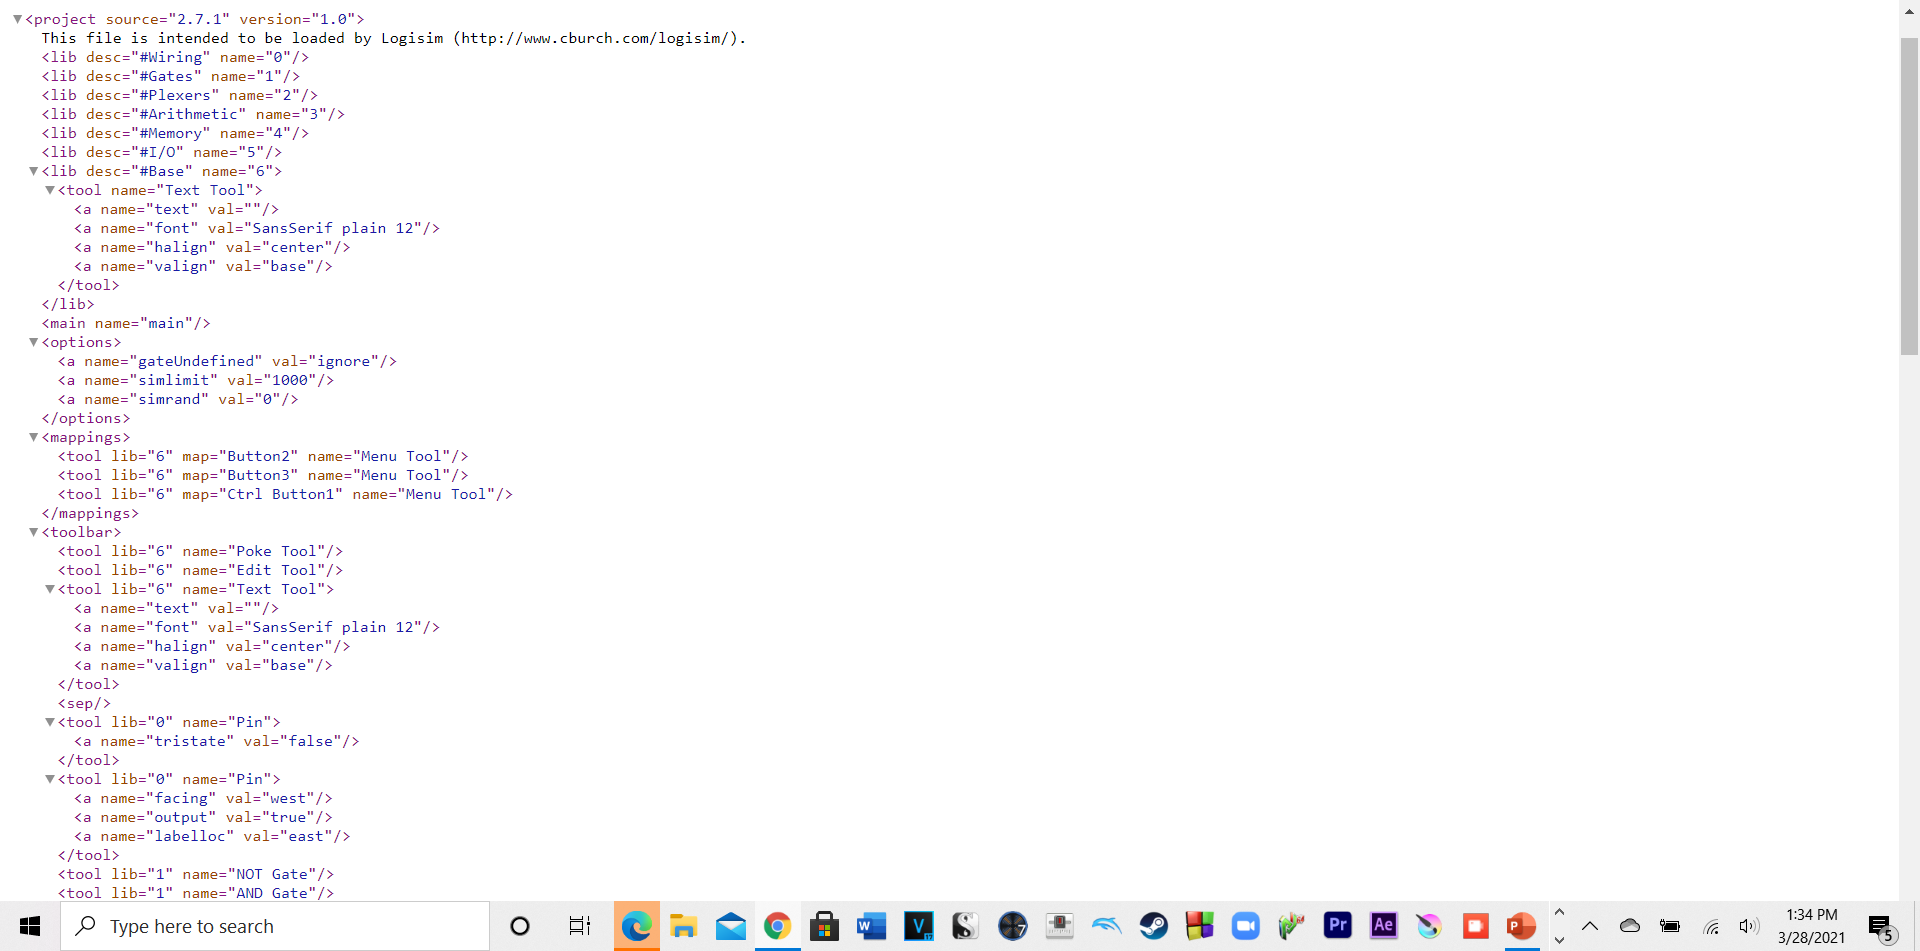Launch Adobe After Effects
Image resolution: width=1920 pixels, height=951 pixels.
pos(1383,926)
